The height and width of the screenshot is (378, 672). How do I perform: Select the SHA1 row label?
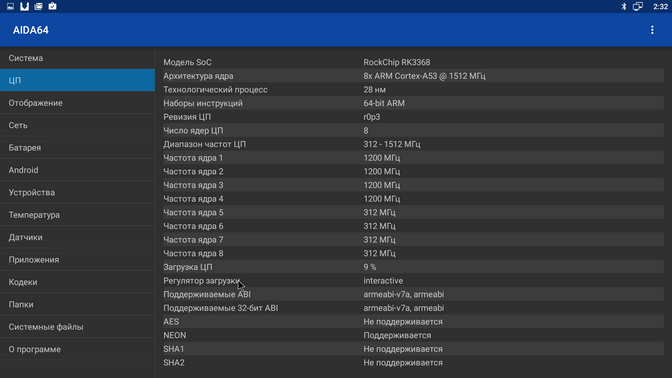tap(174, 349)
